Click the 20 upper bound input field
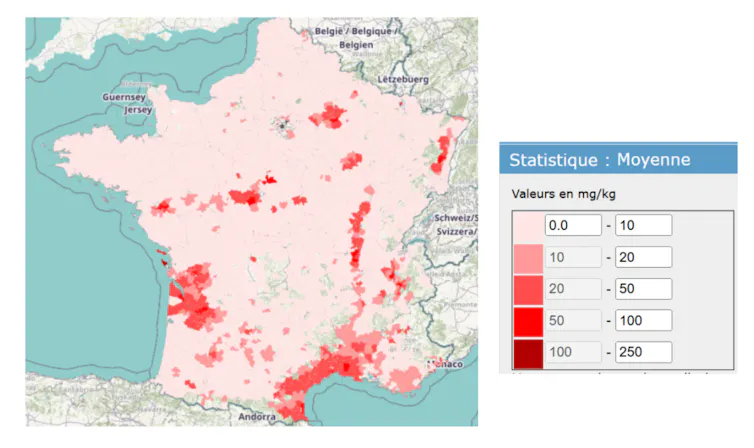Screen dimensions: 754x448 click(643, 257)
